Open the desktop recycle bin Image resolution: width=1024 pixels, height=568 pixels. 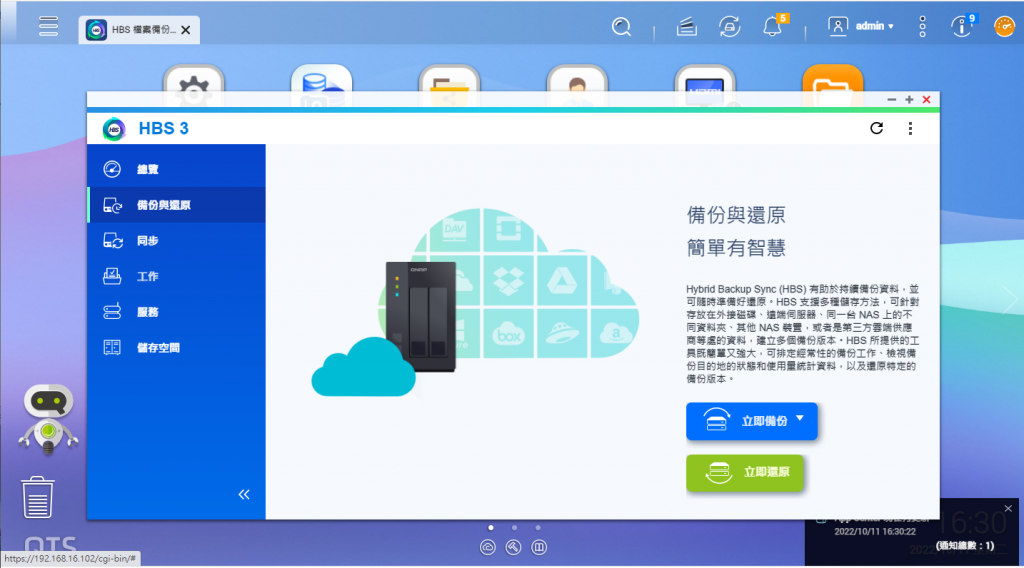pyautogui.click(x=37, y=497)
